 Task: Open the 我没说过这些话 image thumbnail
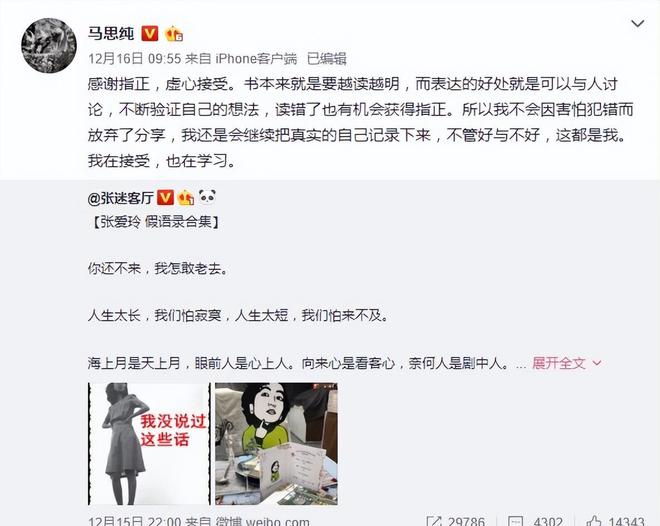coord(149,444)
